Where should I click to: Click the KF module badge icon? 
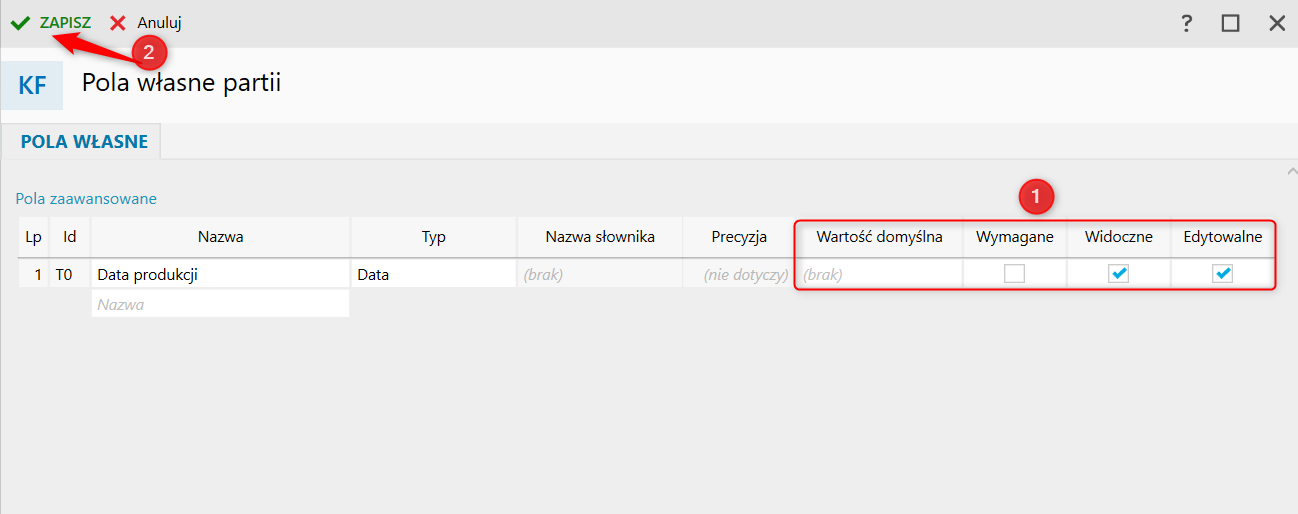32,85
